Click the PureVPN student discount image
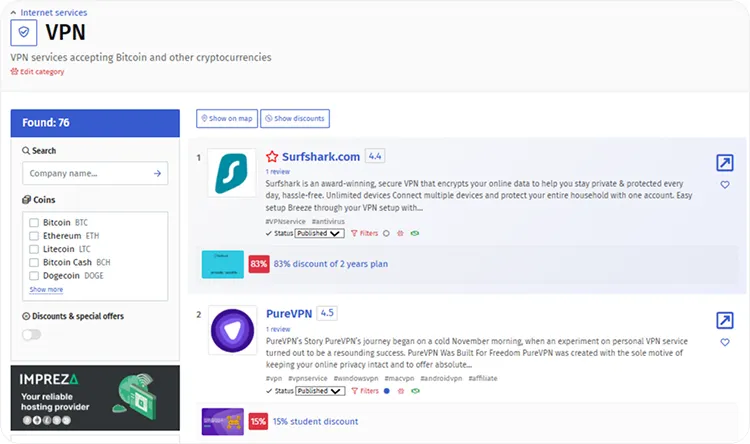The height and width of the screenshot is (444, 750). [x=222, y=422]
